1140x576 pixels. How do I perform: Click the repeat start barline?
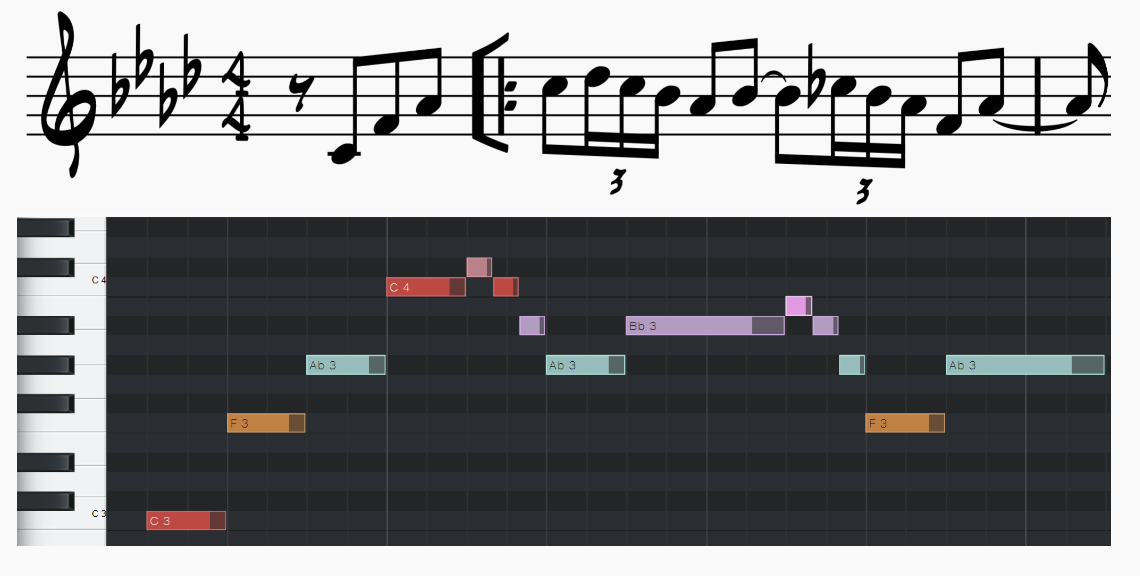click(x=492, y=93)
